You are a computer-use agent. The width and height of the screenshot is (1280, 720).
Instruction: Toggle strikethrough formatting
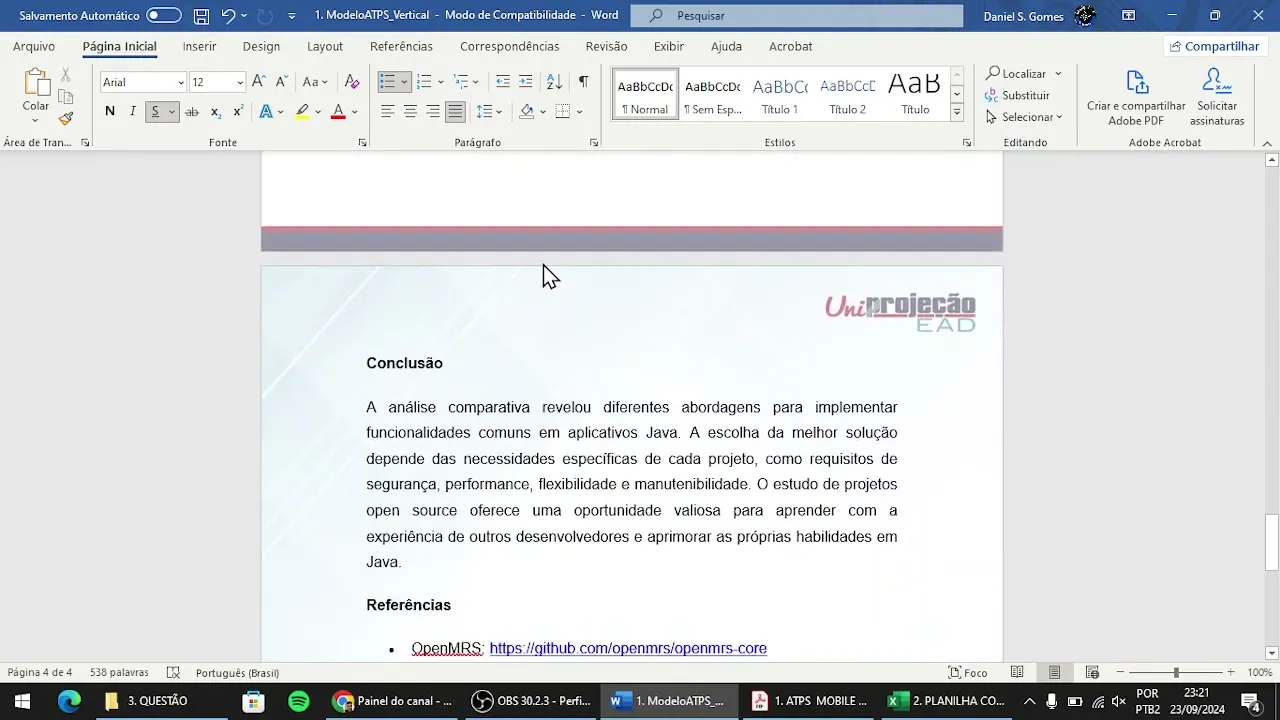pyautogui.click(x=192, y=112)
